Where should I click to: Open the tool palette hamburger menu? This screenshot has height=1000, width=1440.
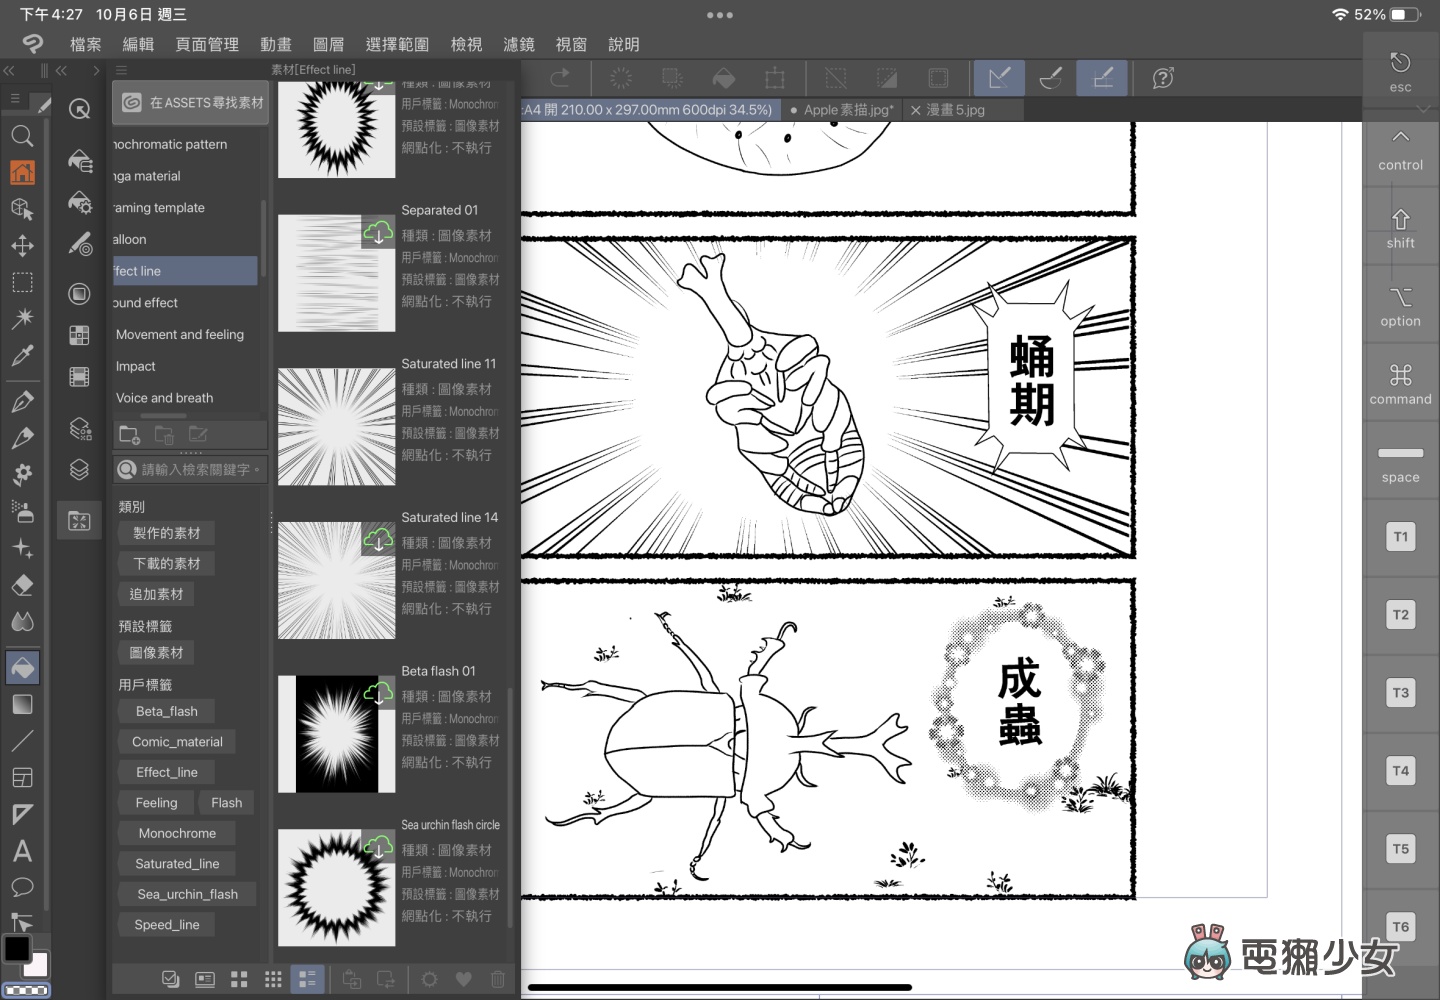coord(15,98)
